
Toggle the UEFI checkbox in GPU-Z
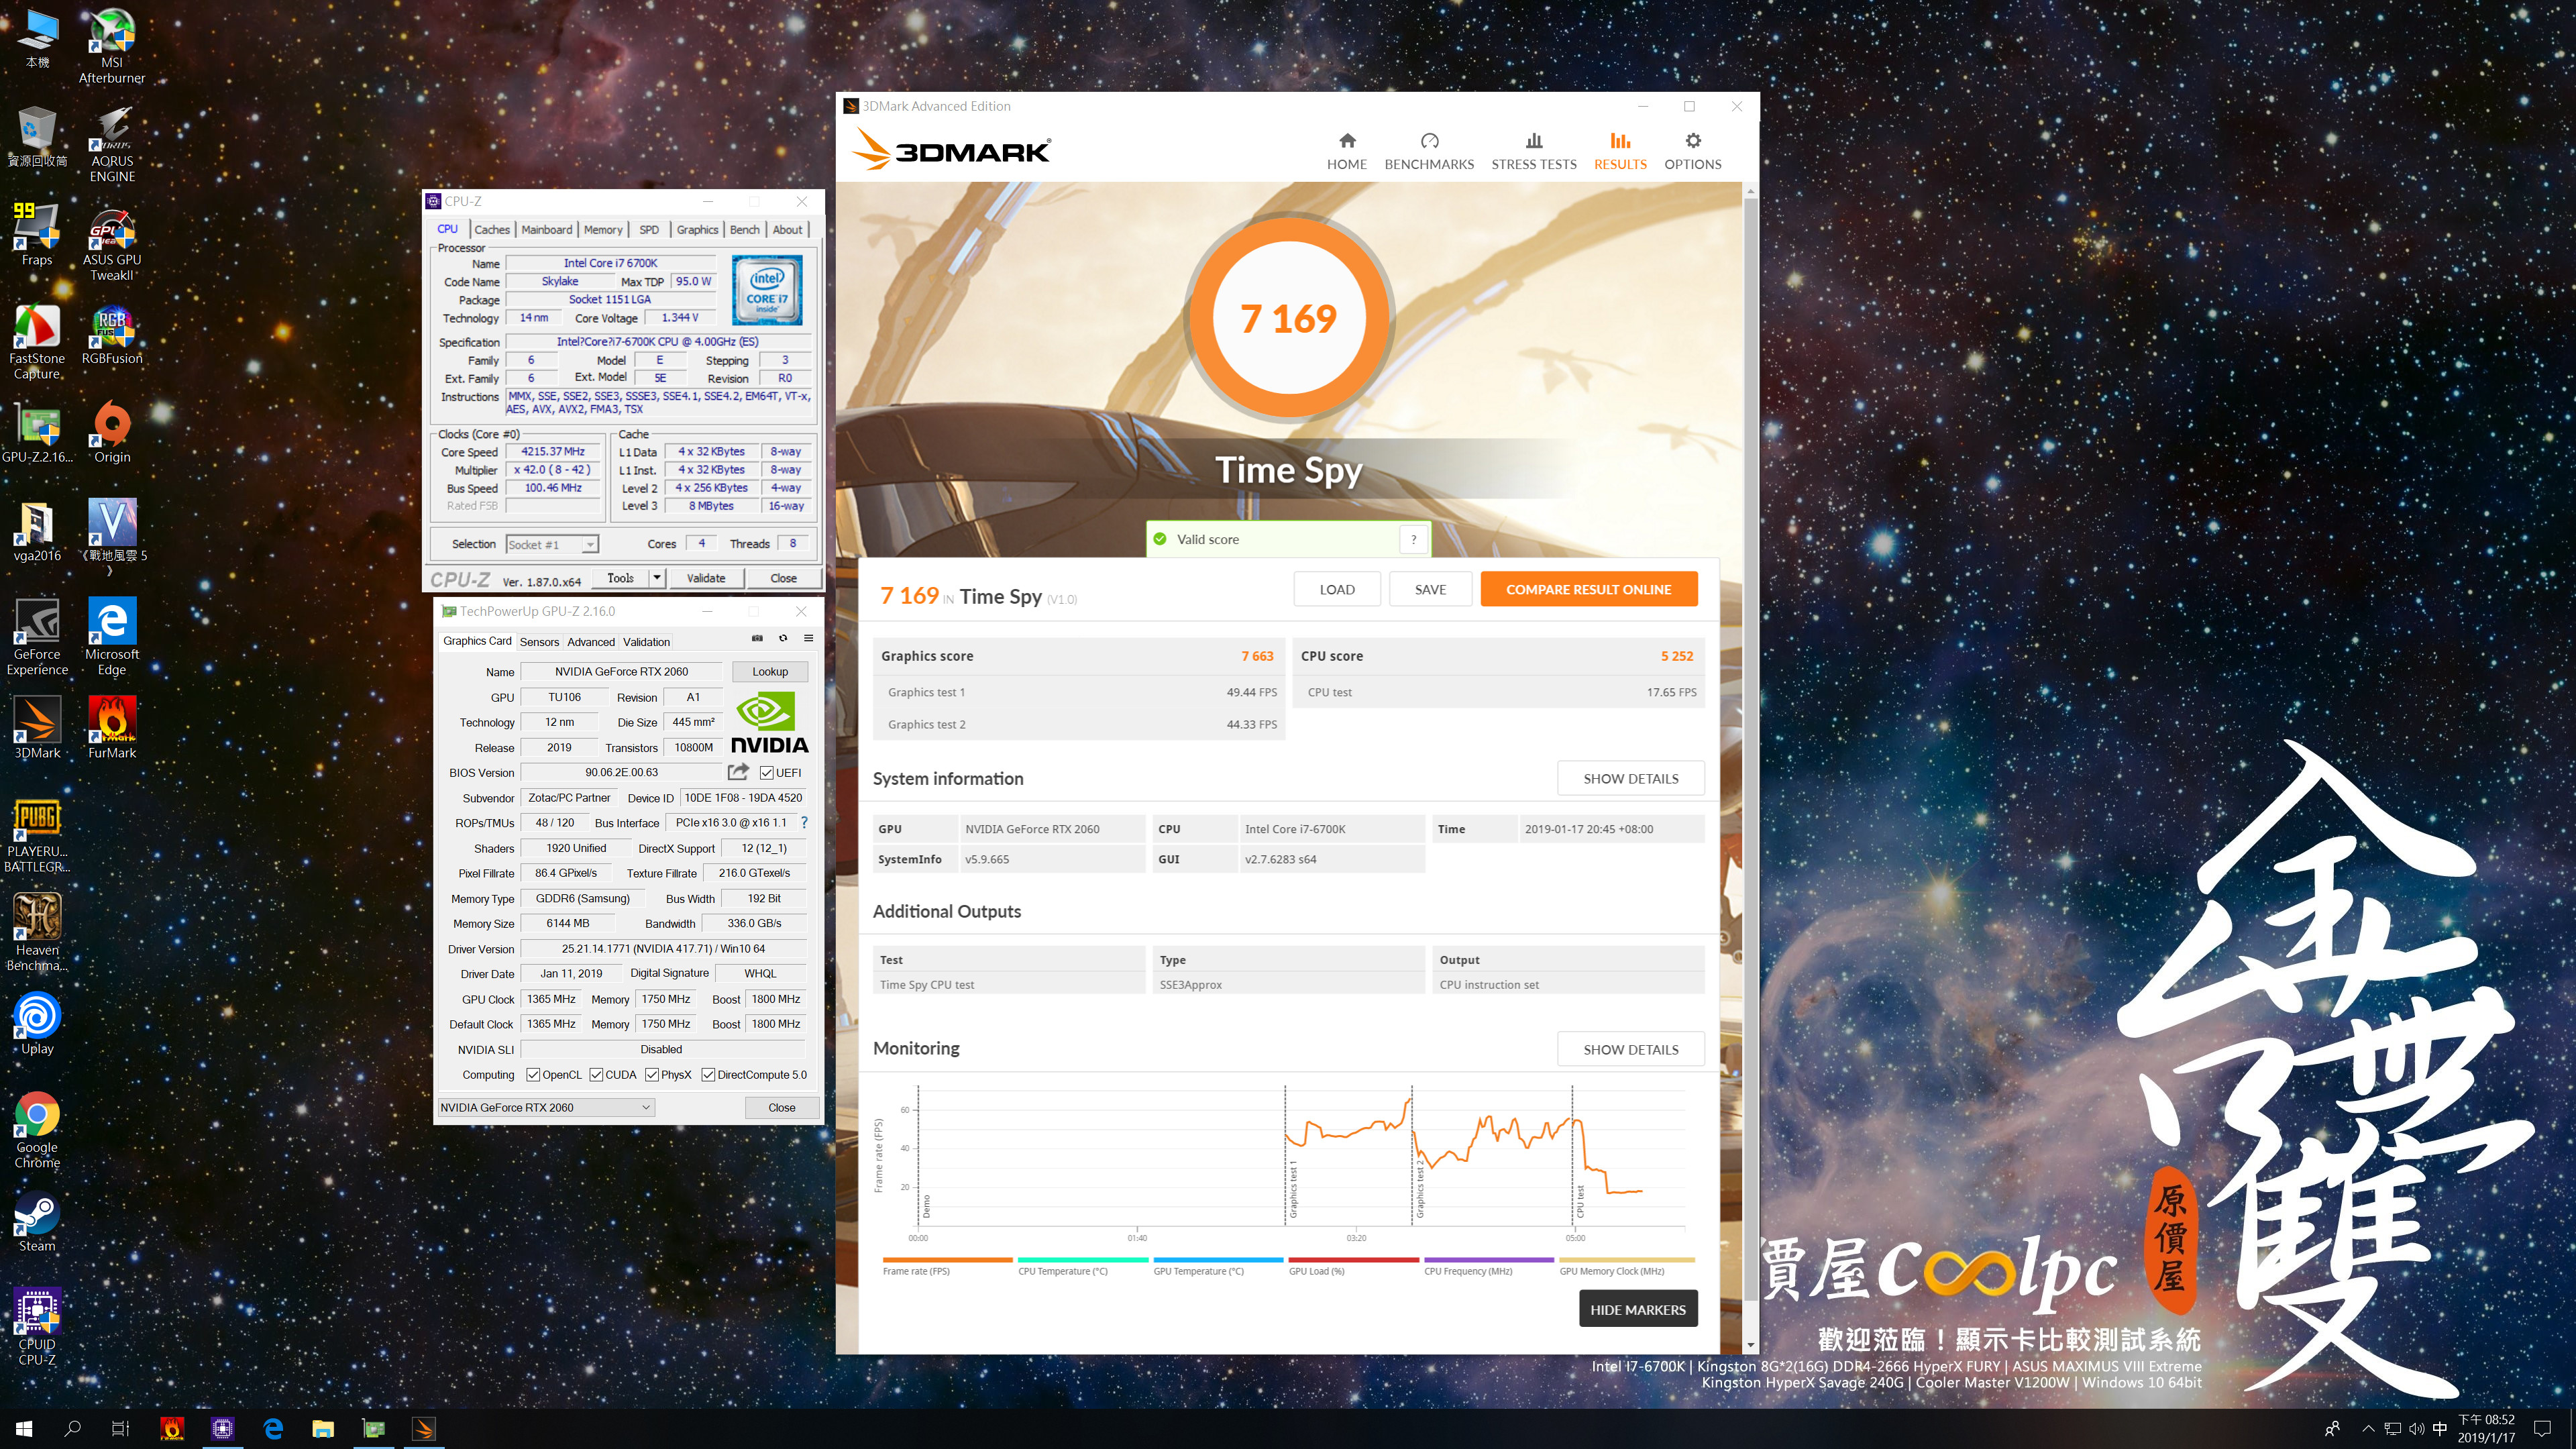(766, 772)
